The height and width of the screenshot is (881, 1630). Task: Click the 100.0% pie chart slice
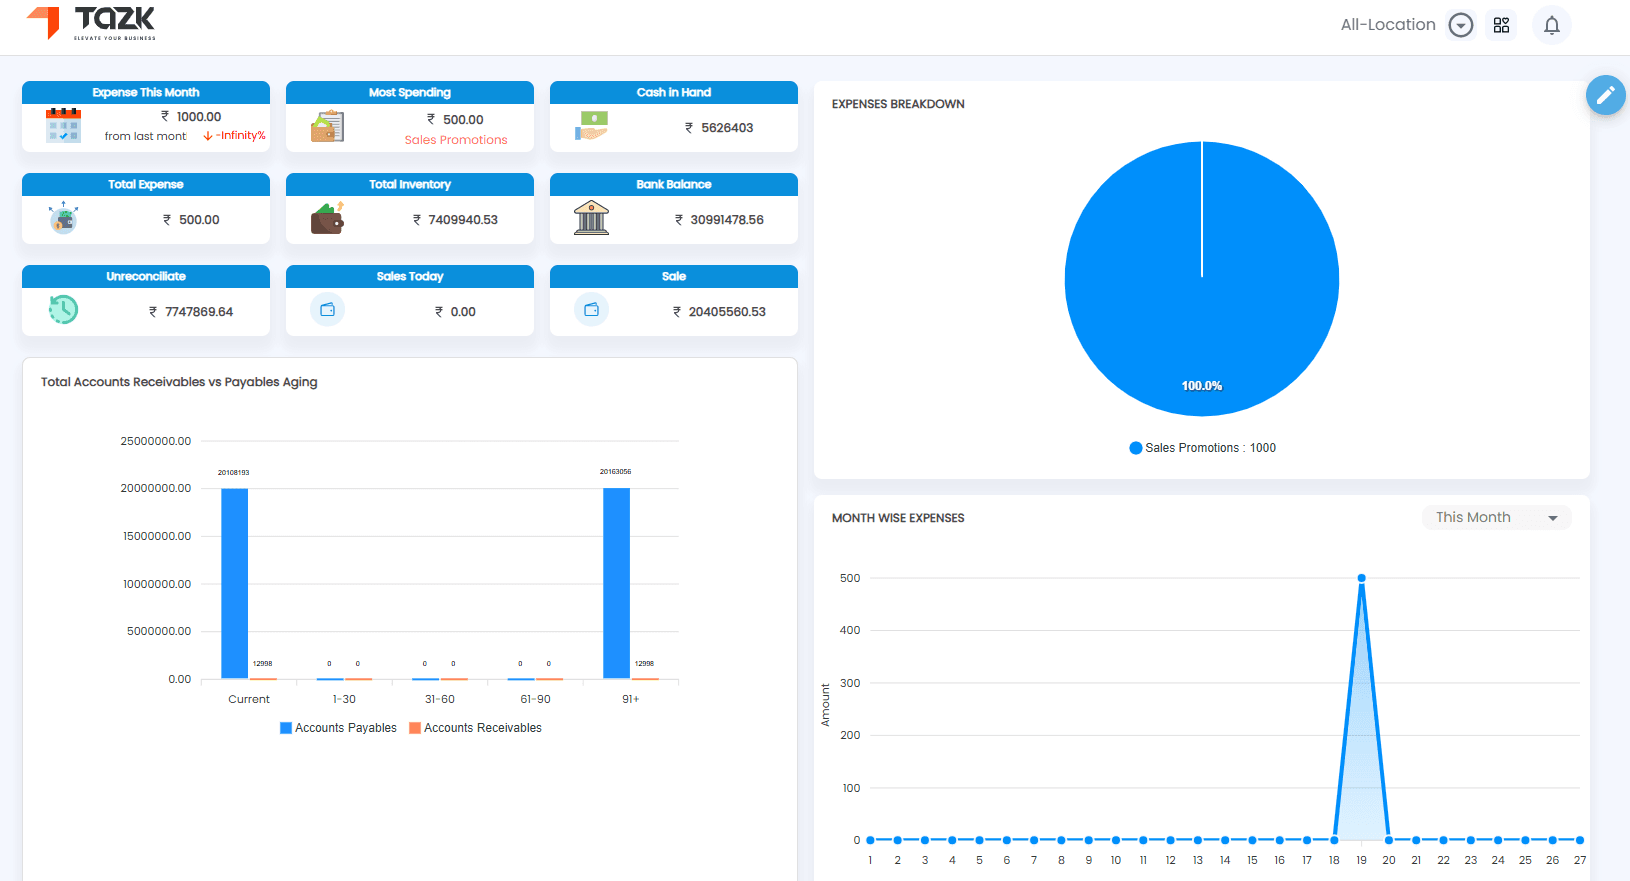click(x=1202, y=279)
